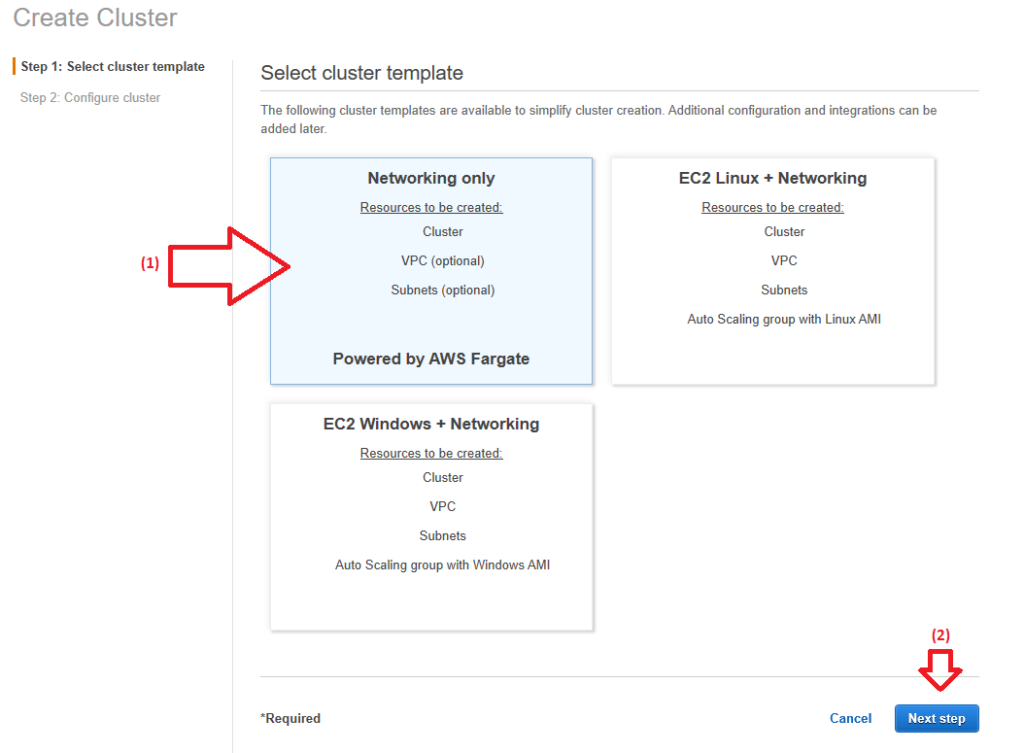Click the Select cluster template section heading
Viewport: 1024px width, 753px height.
point(362,73)
